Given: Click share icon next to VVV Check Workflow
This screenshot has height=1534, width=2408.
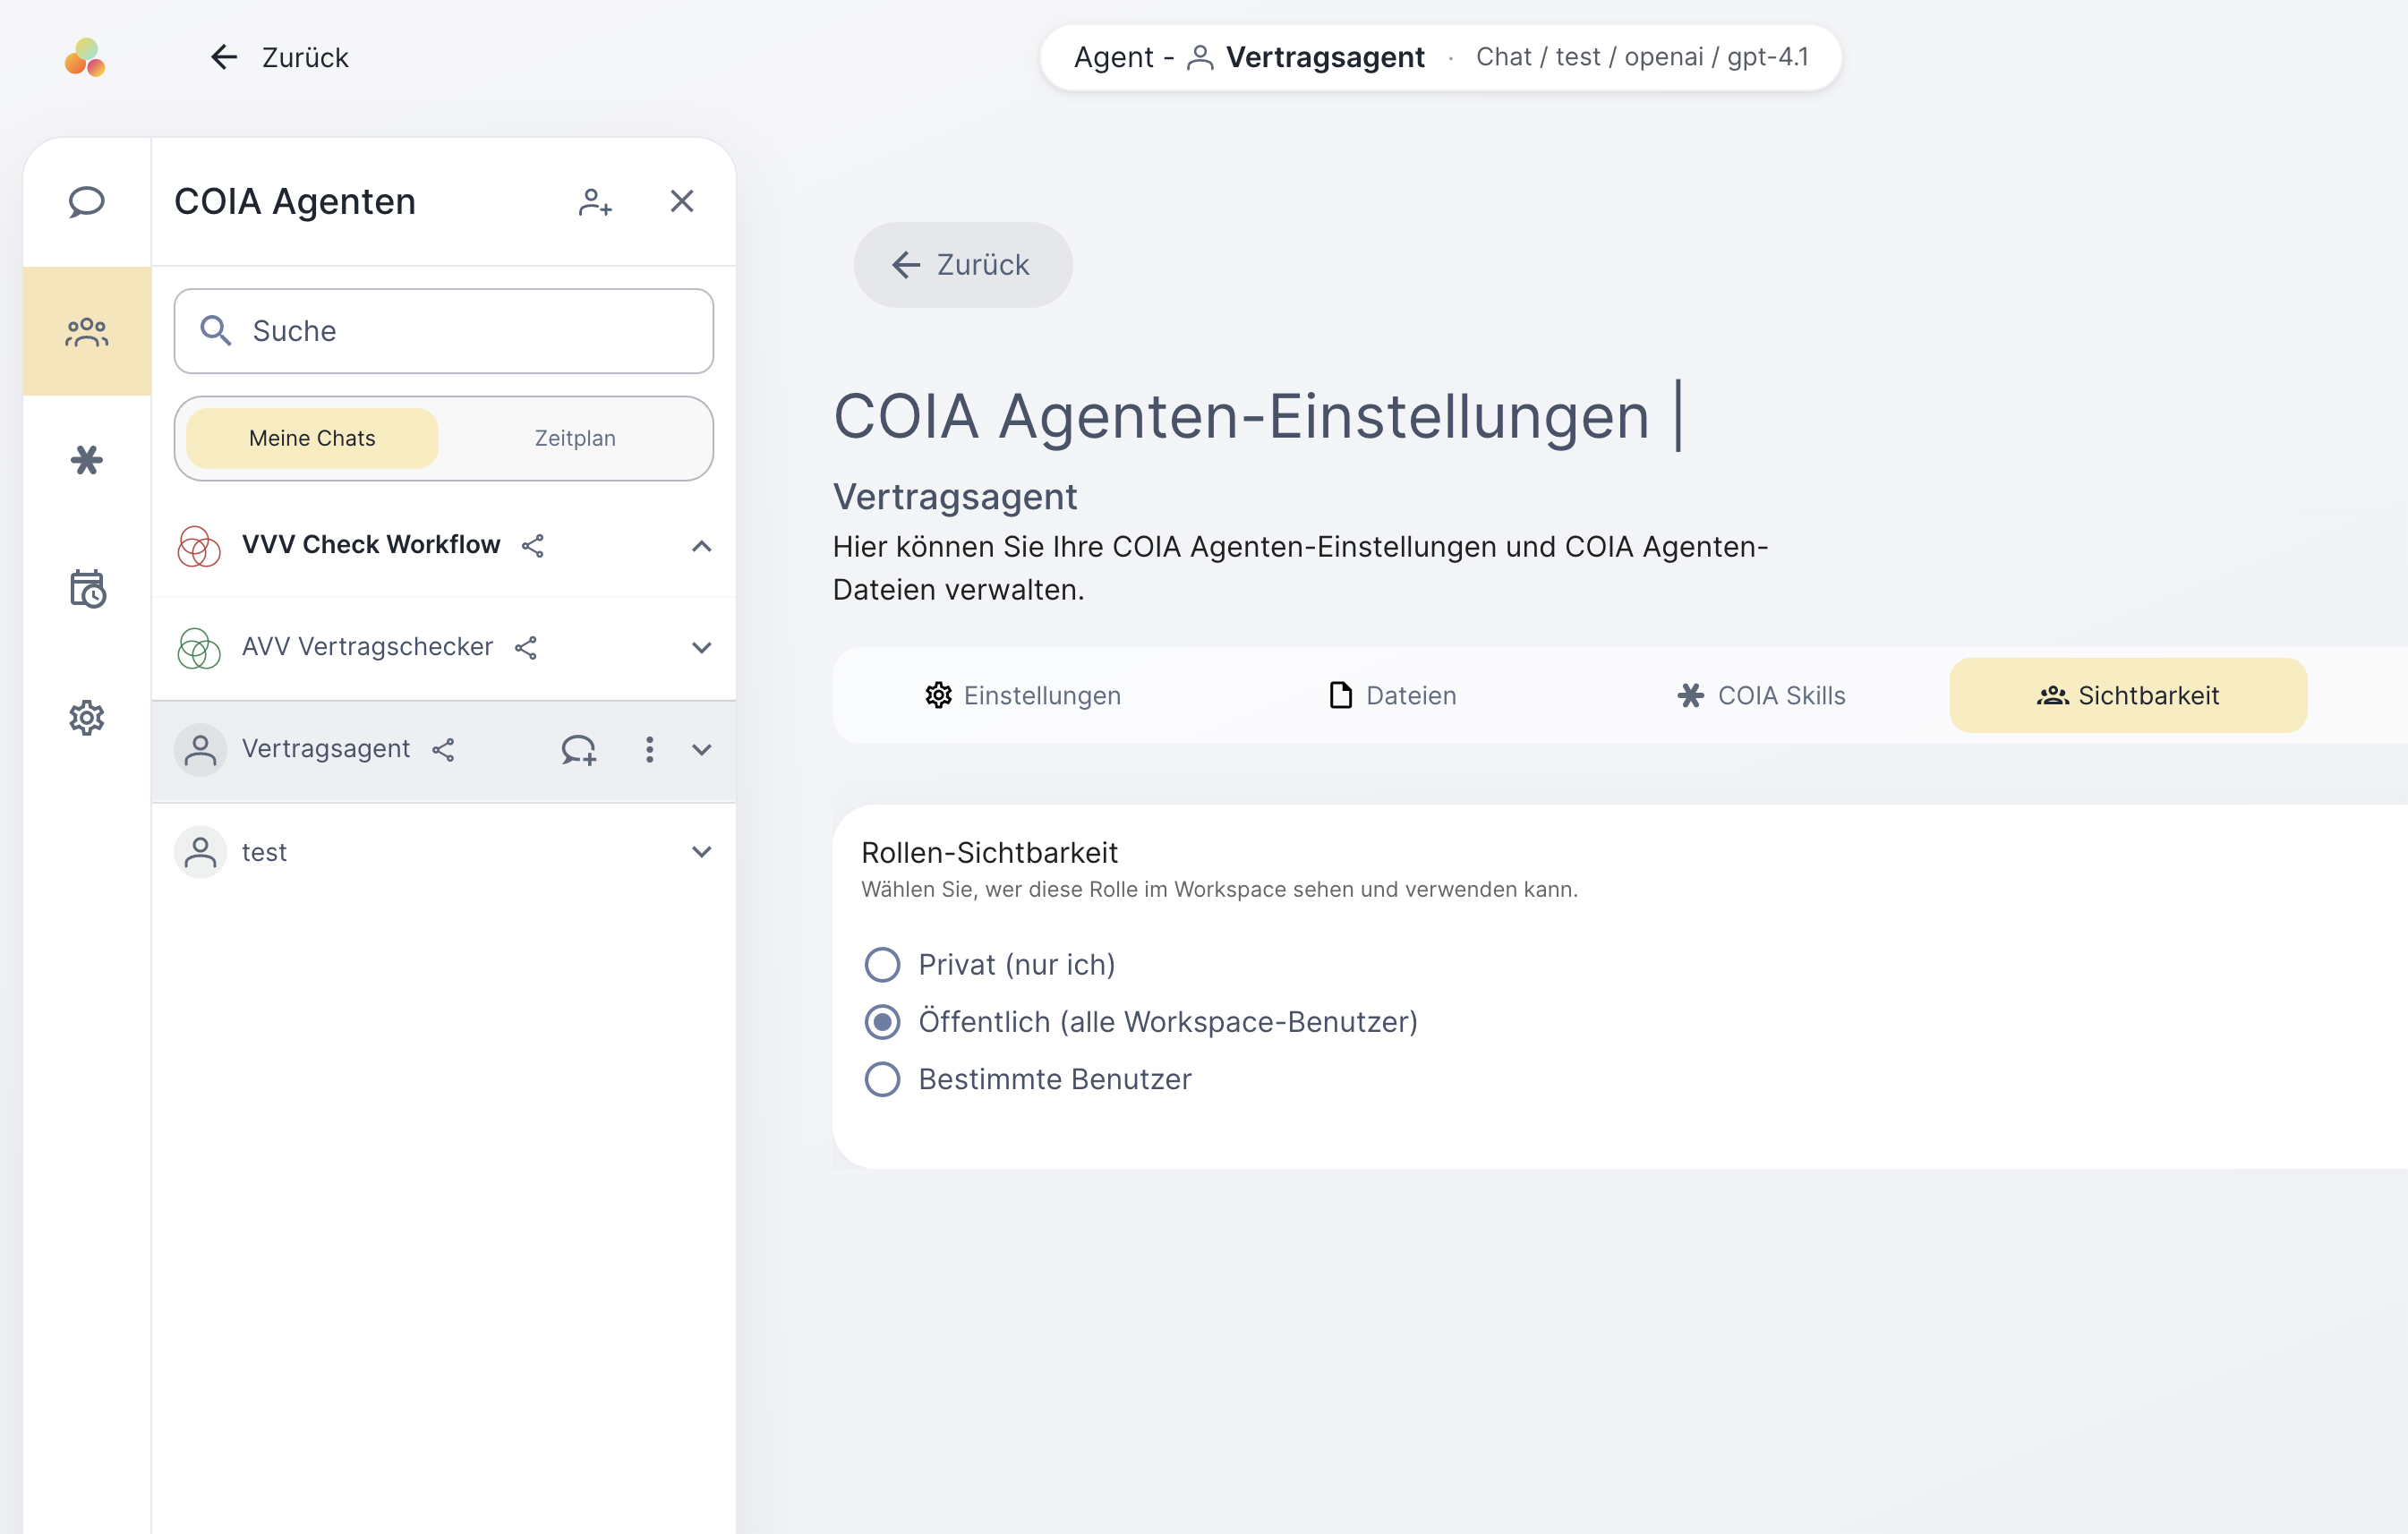Looking at the screenshot, I should coord(533,545).
